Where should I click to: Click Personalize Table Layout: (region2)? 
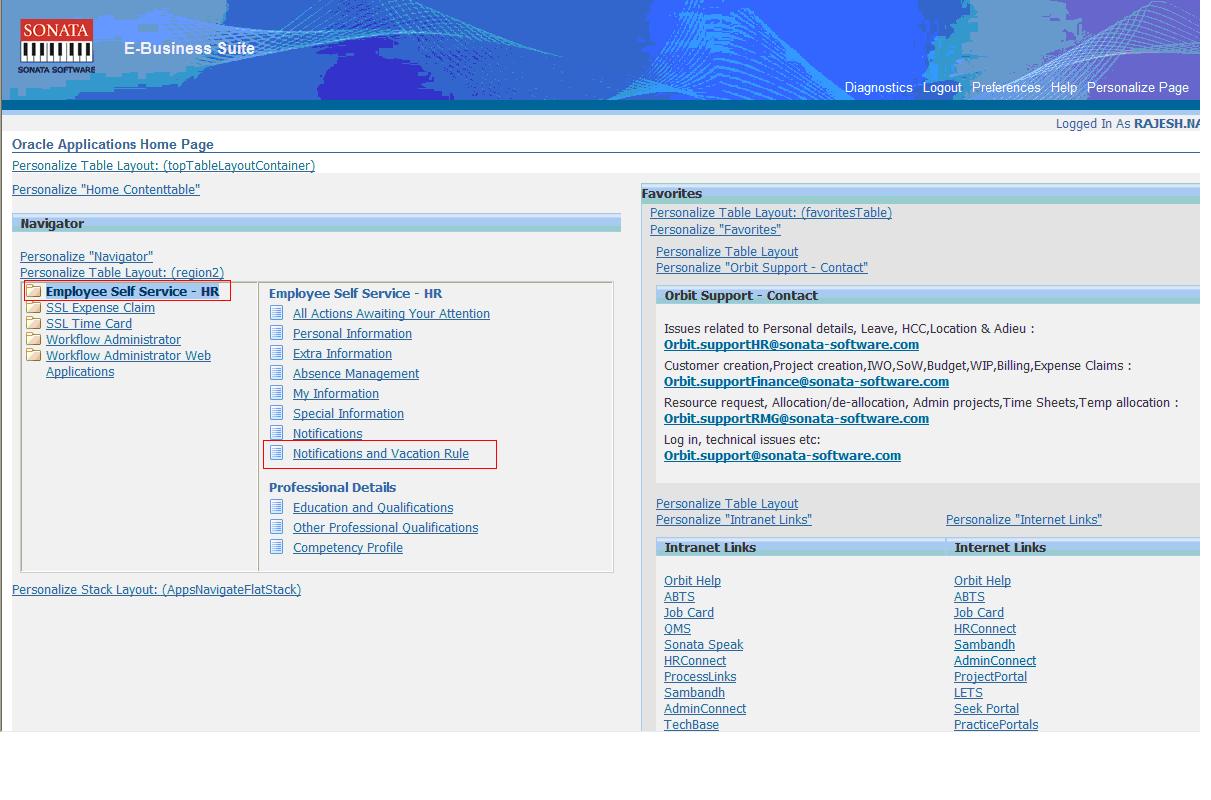coord(122,273)
